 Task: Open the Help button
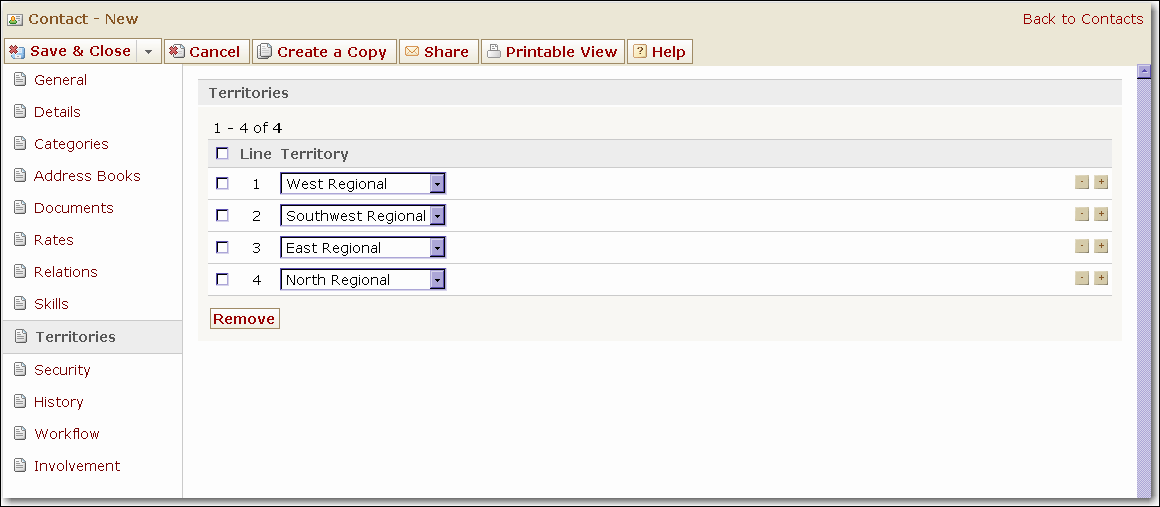click(x=660, y=52)
